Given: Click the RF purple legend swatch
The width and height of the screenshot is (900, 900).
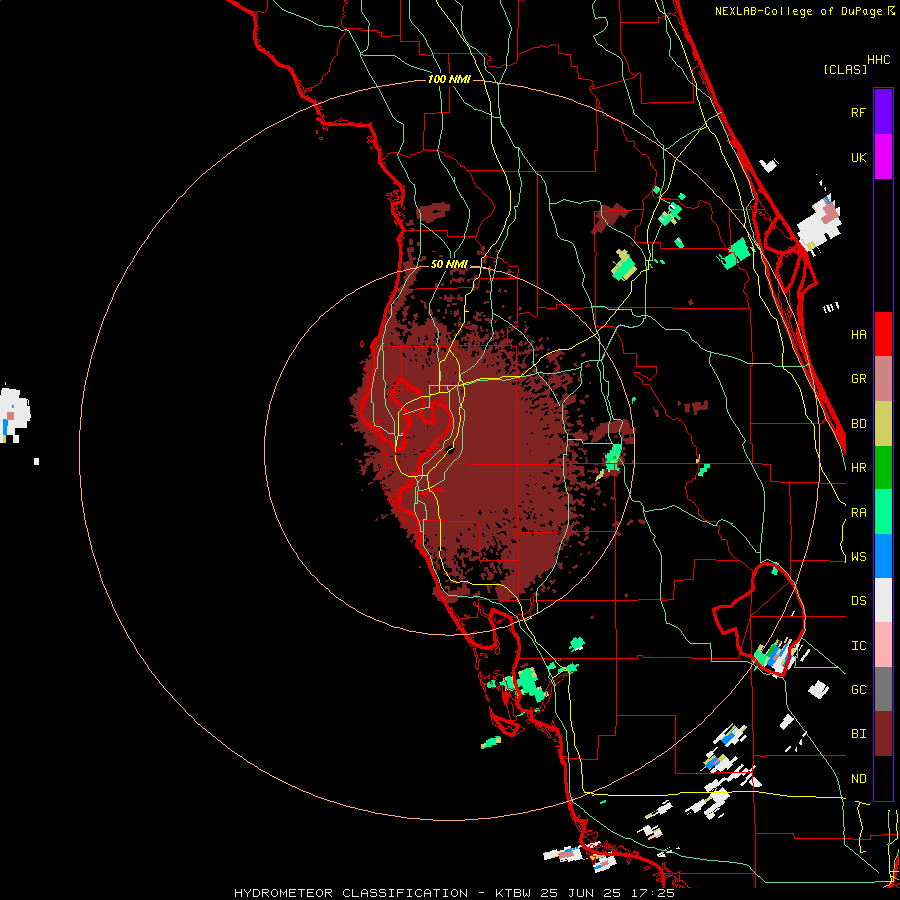Looking at the screenshot, I should click(883, 112).
